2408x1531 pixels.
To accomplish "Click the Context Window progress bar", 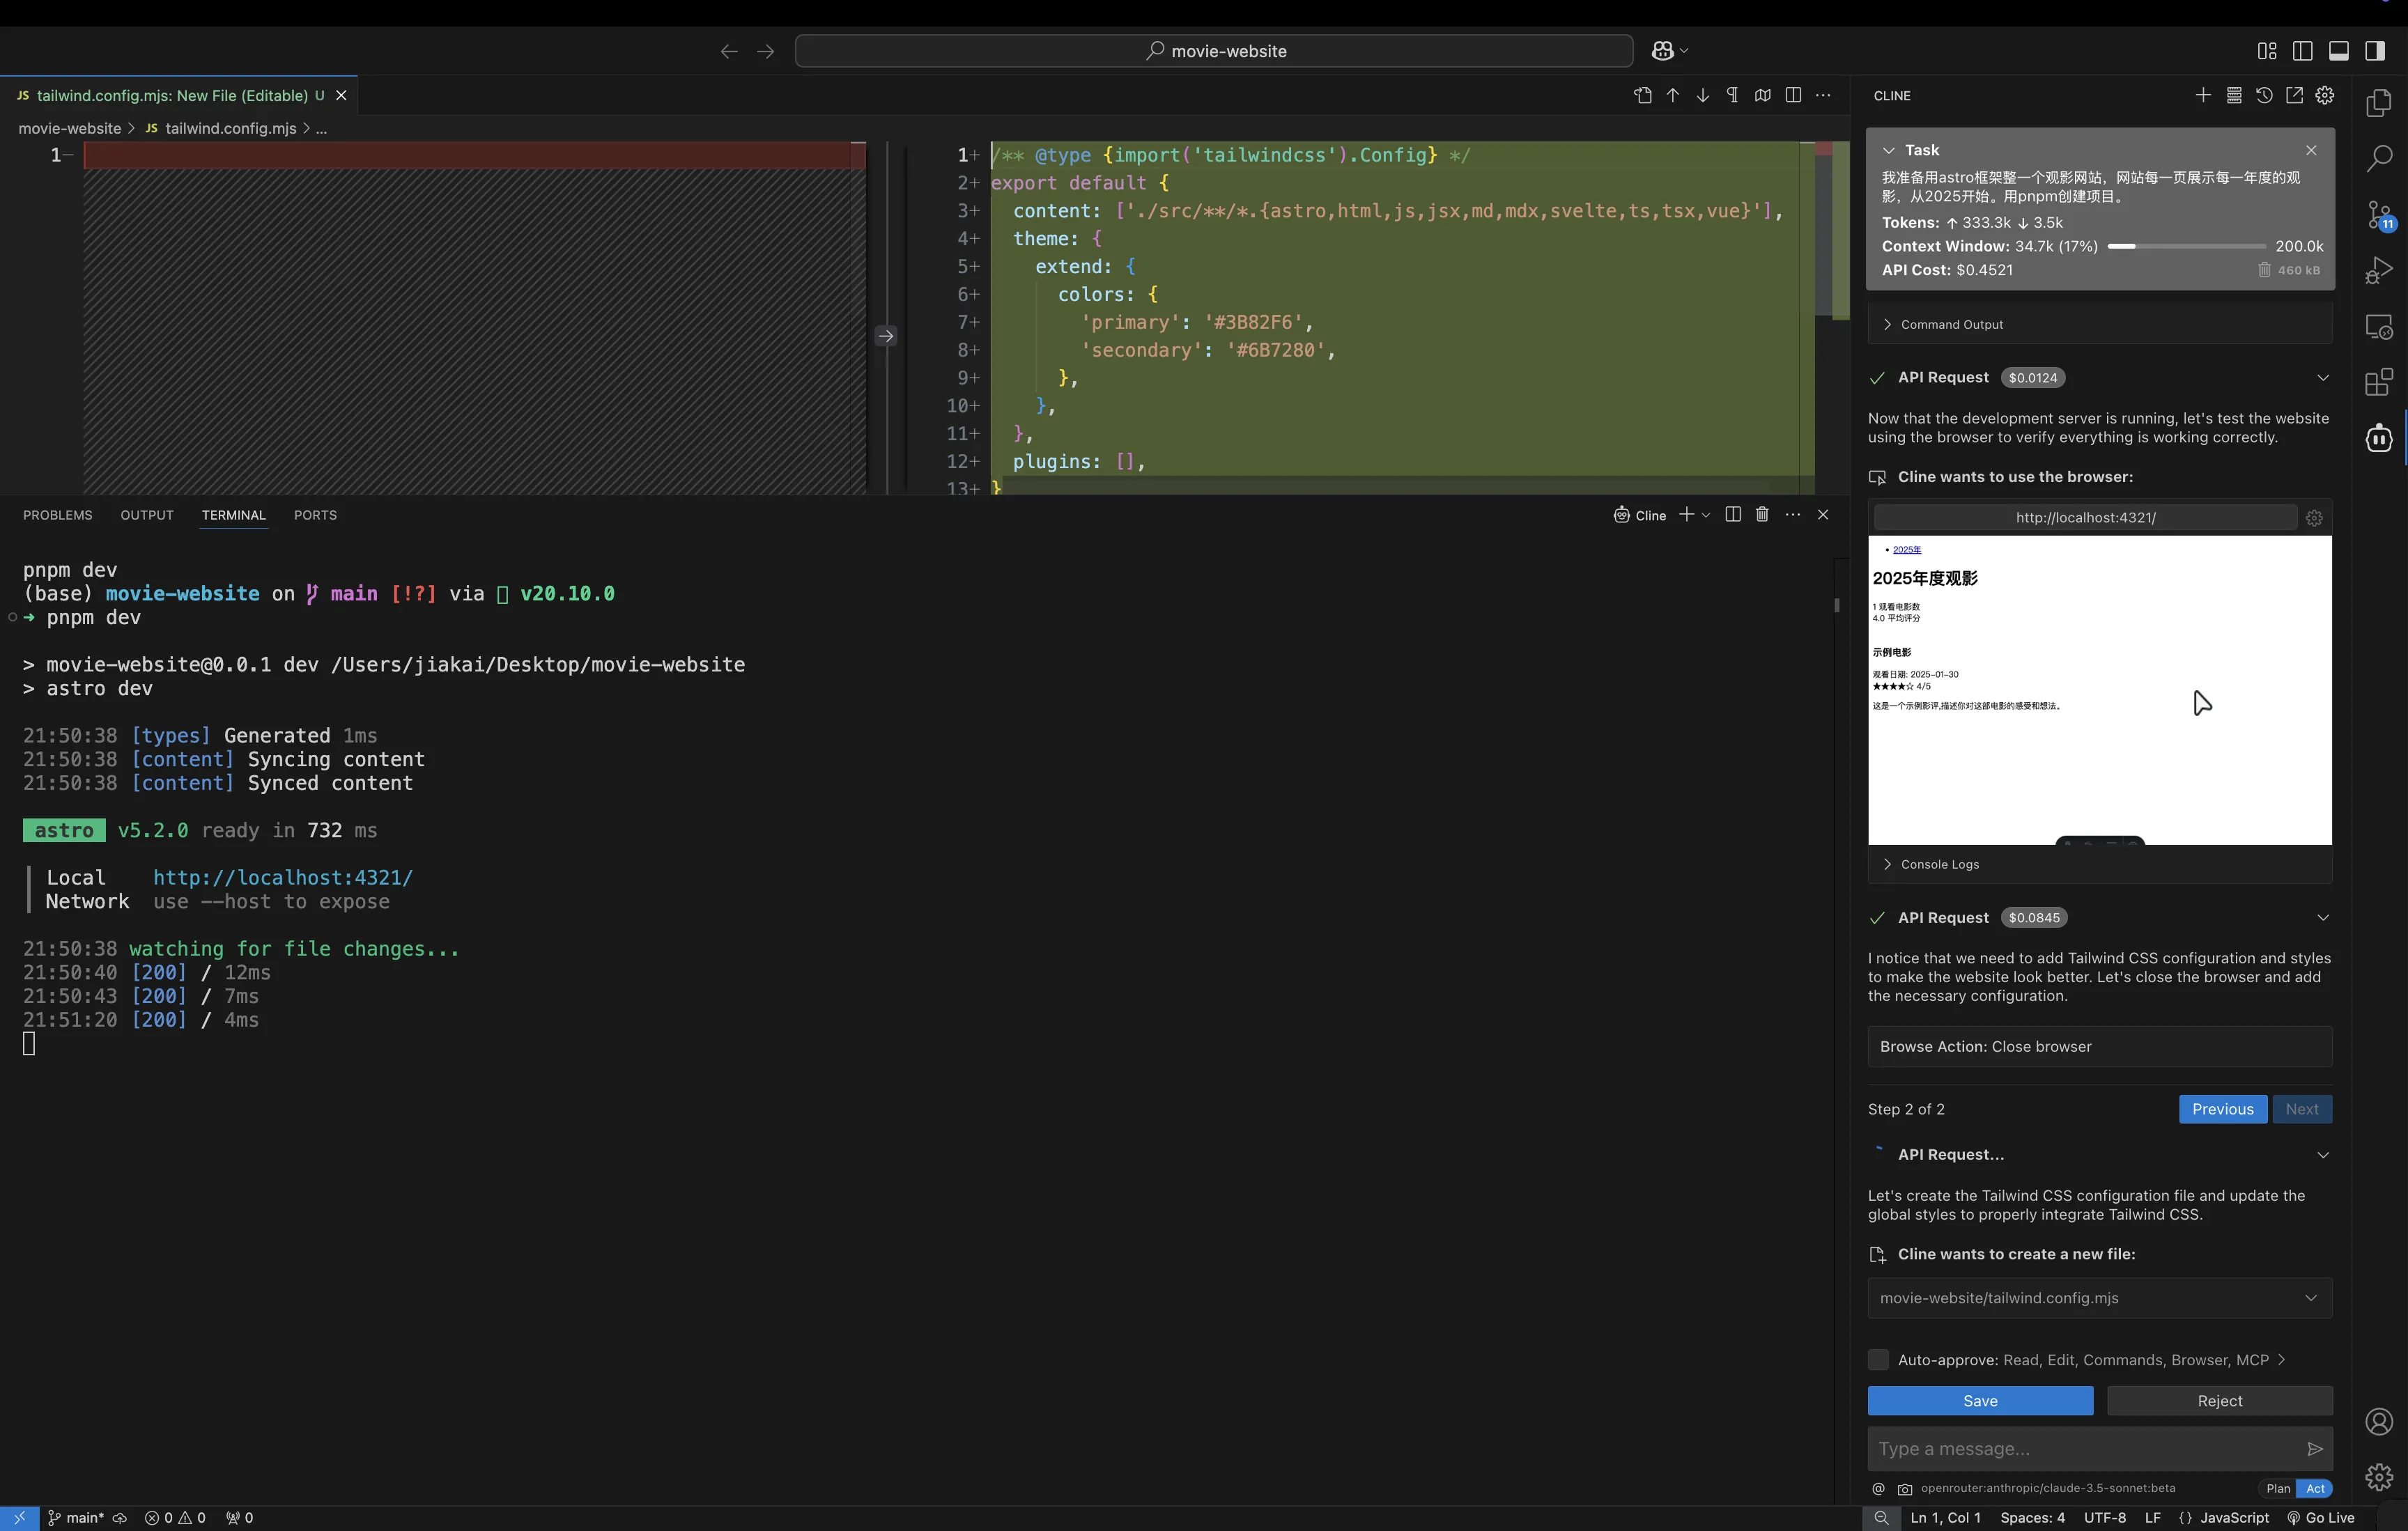I will click(2186, 246).
